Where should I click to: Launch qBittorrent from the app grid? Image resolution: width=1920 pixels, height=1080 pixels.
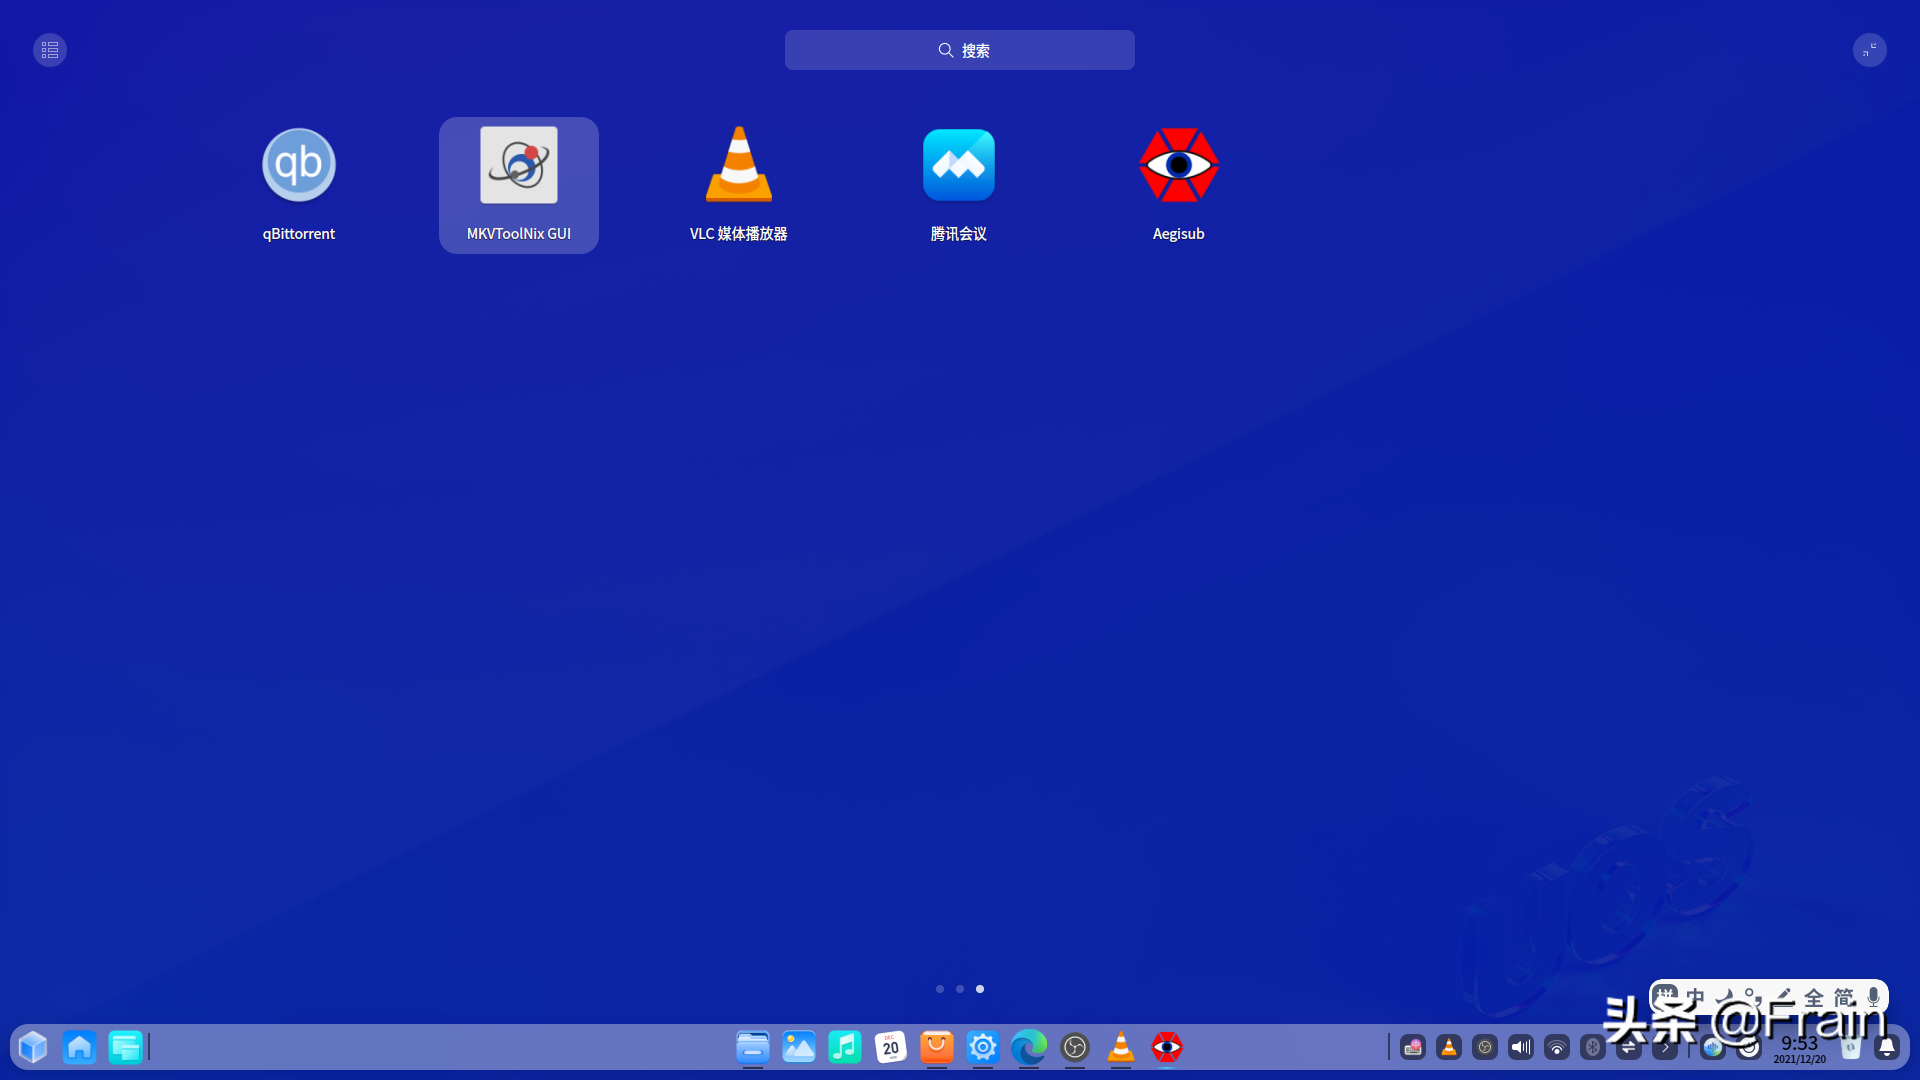(x=298, y=185)
